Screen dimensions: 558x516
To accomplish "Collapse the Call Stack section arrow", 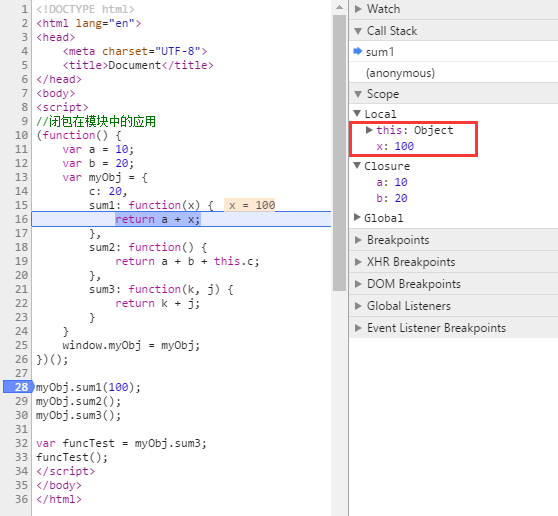I will pyautogui.click(x=358, y=31).
